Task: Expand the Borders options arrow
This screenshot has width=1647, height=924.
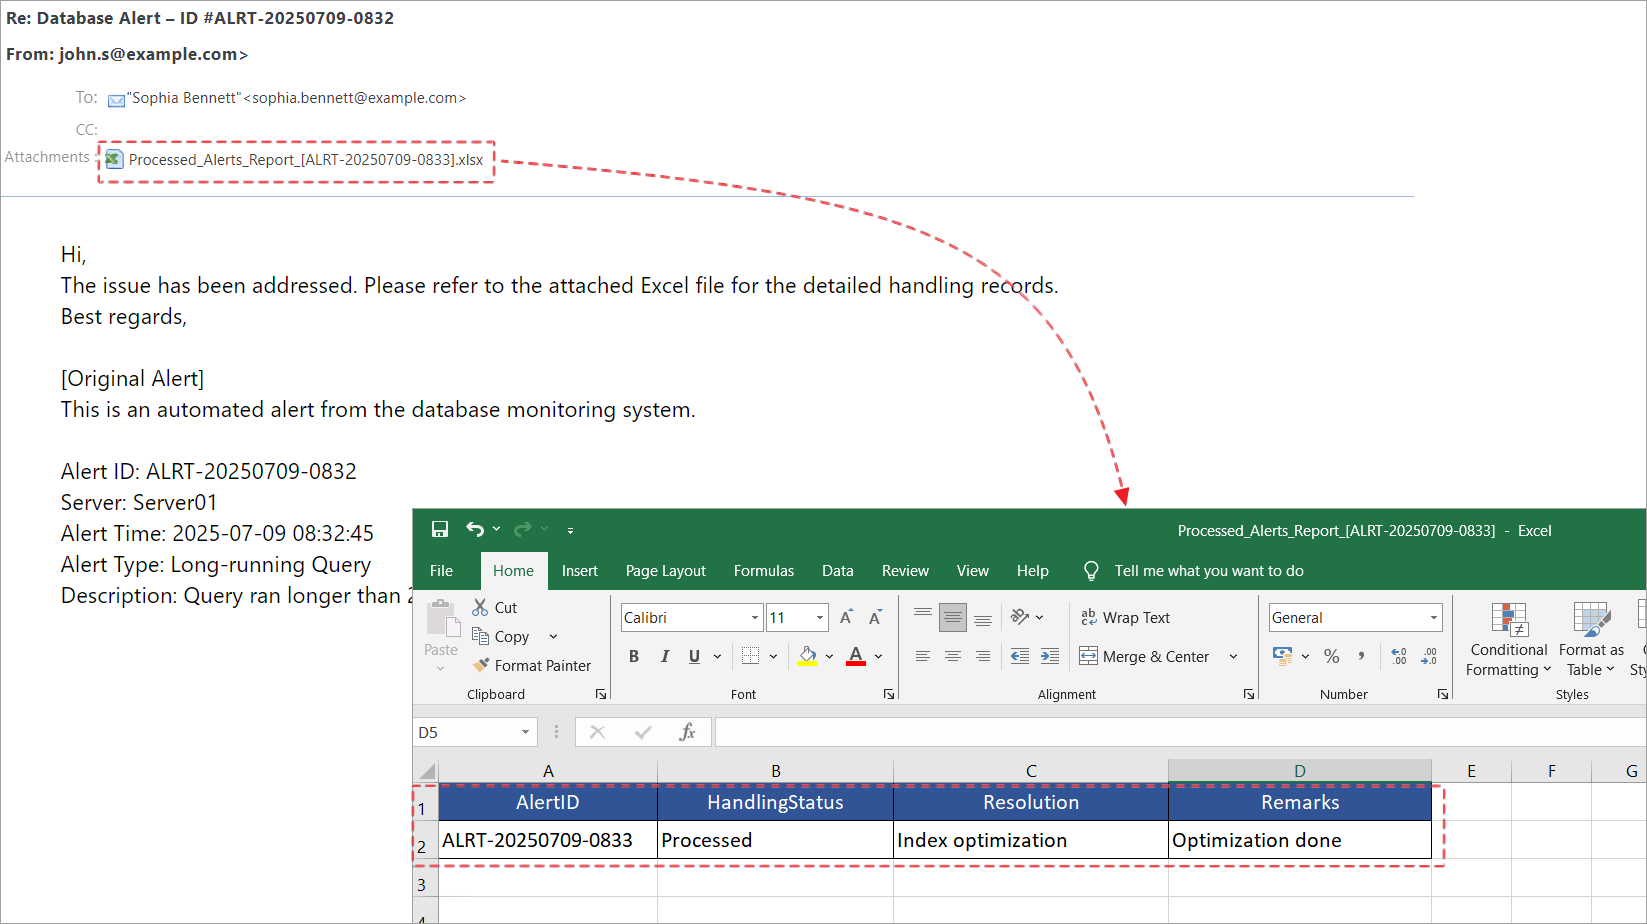Action: coord(773,656)
